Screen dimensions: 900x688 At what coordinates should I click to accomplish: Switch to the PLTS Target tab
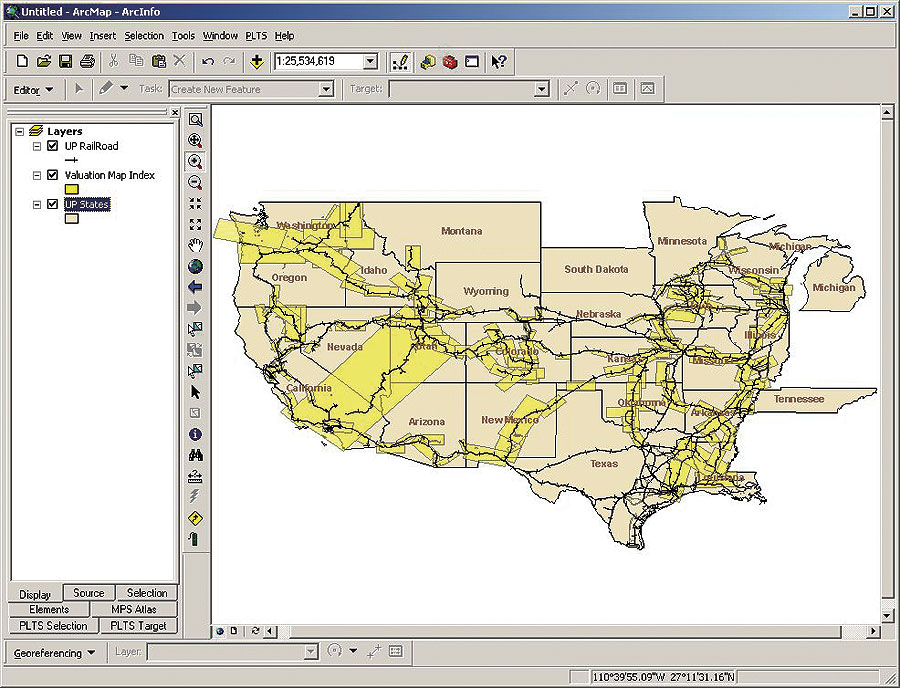point(138,625)
